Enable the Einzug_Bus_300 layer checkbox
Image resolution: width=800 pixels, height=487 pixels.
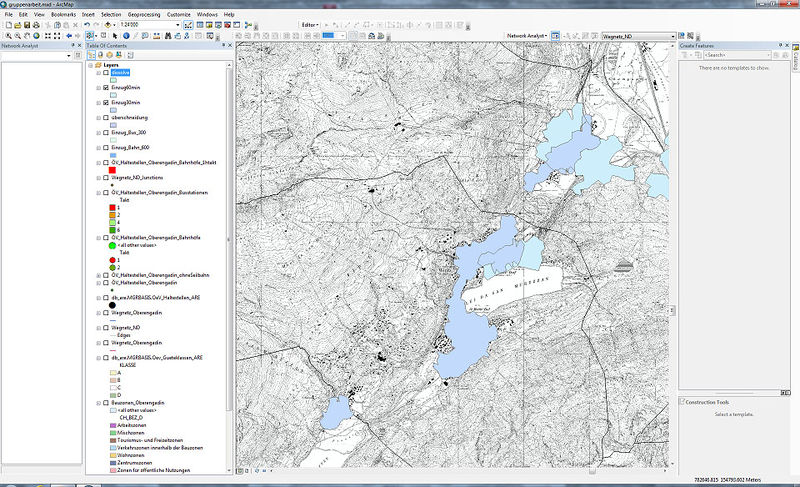[106, 132]
